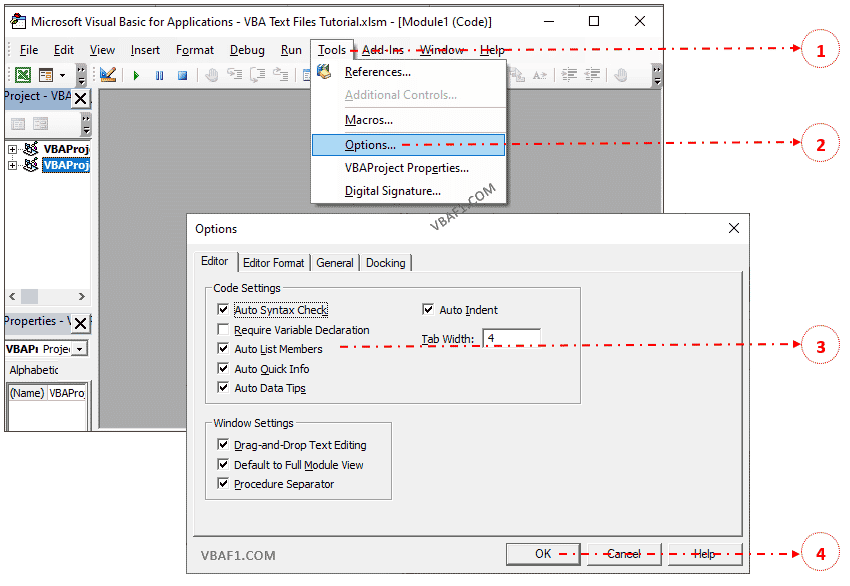Click Cancel in the Options dialog
This screenshot has height=586, width=850.
click(624, 554)
